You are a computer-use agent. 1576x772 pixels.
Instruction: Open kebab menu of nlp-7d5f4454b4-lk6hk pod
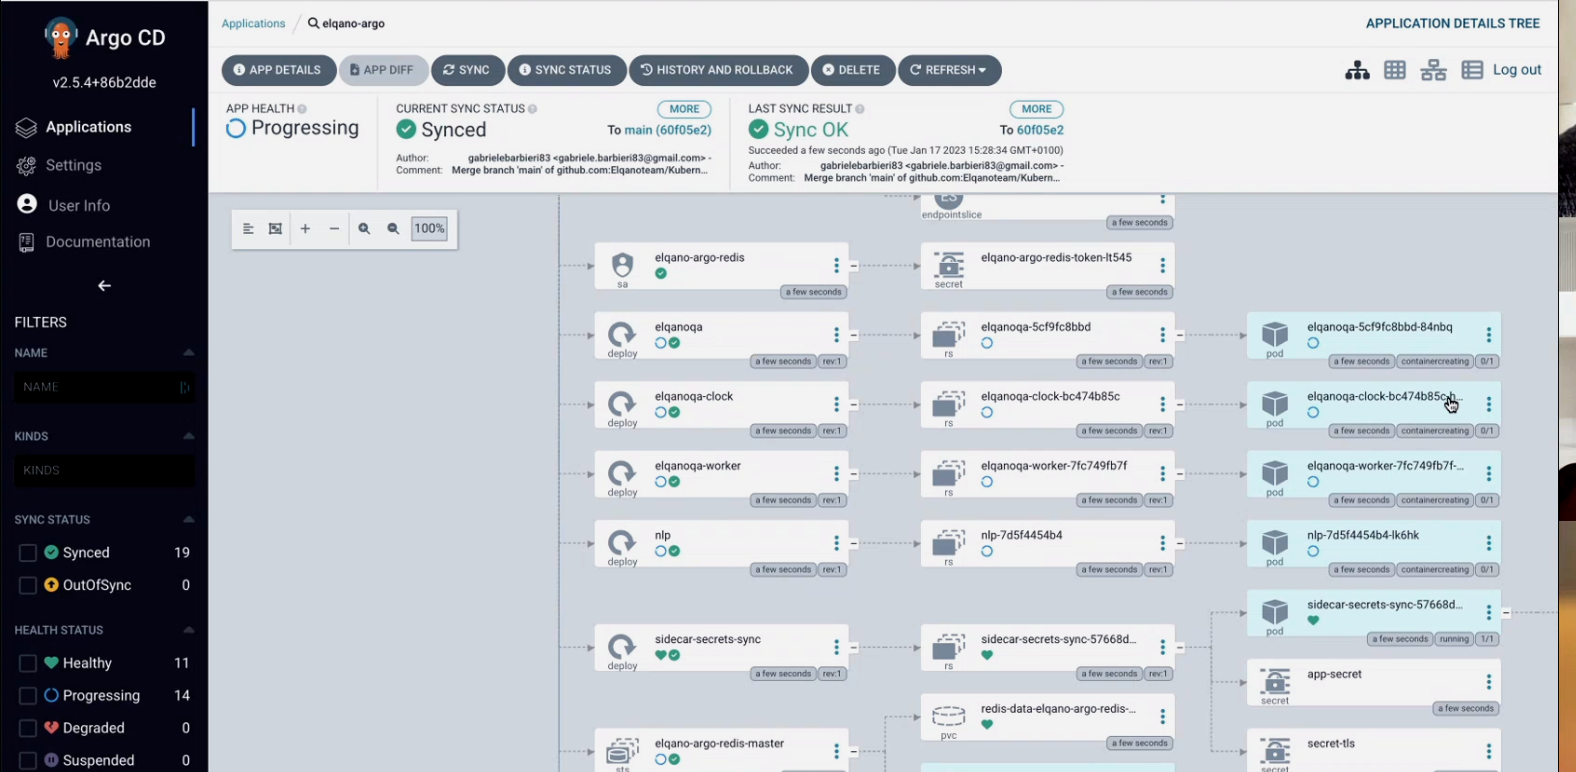[x=1488, y=543]
